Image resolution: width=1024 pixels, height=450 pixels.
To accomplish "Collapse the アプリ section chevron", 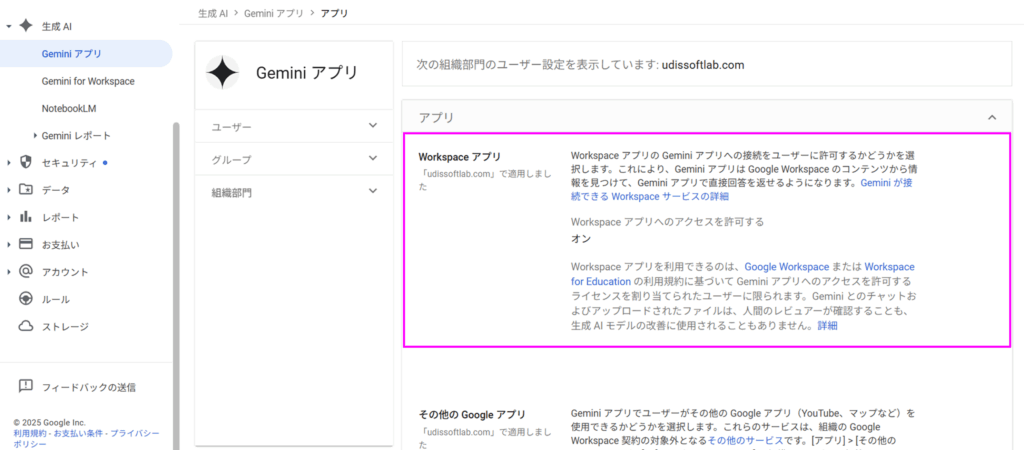I will [x=992, y=118].
